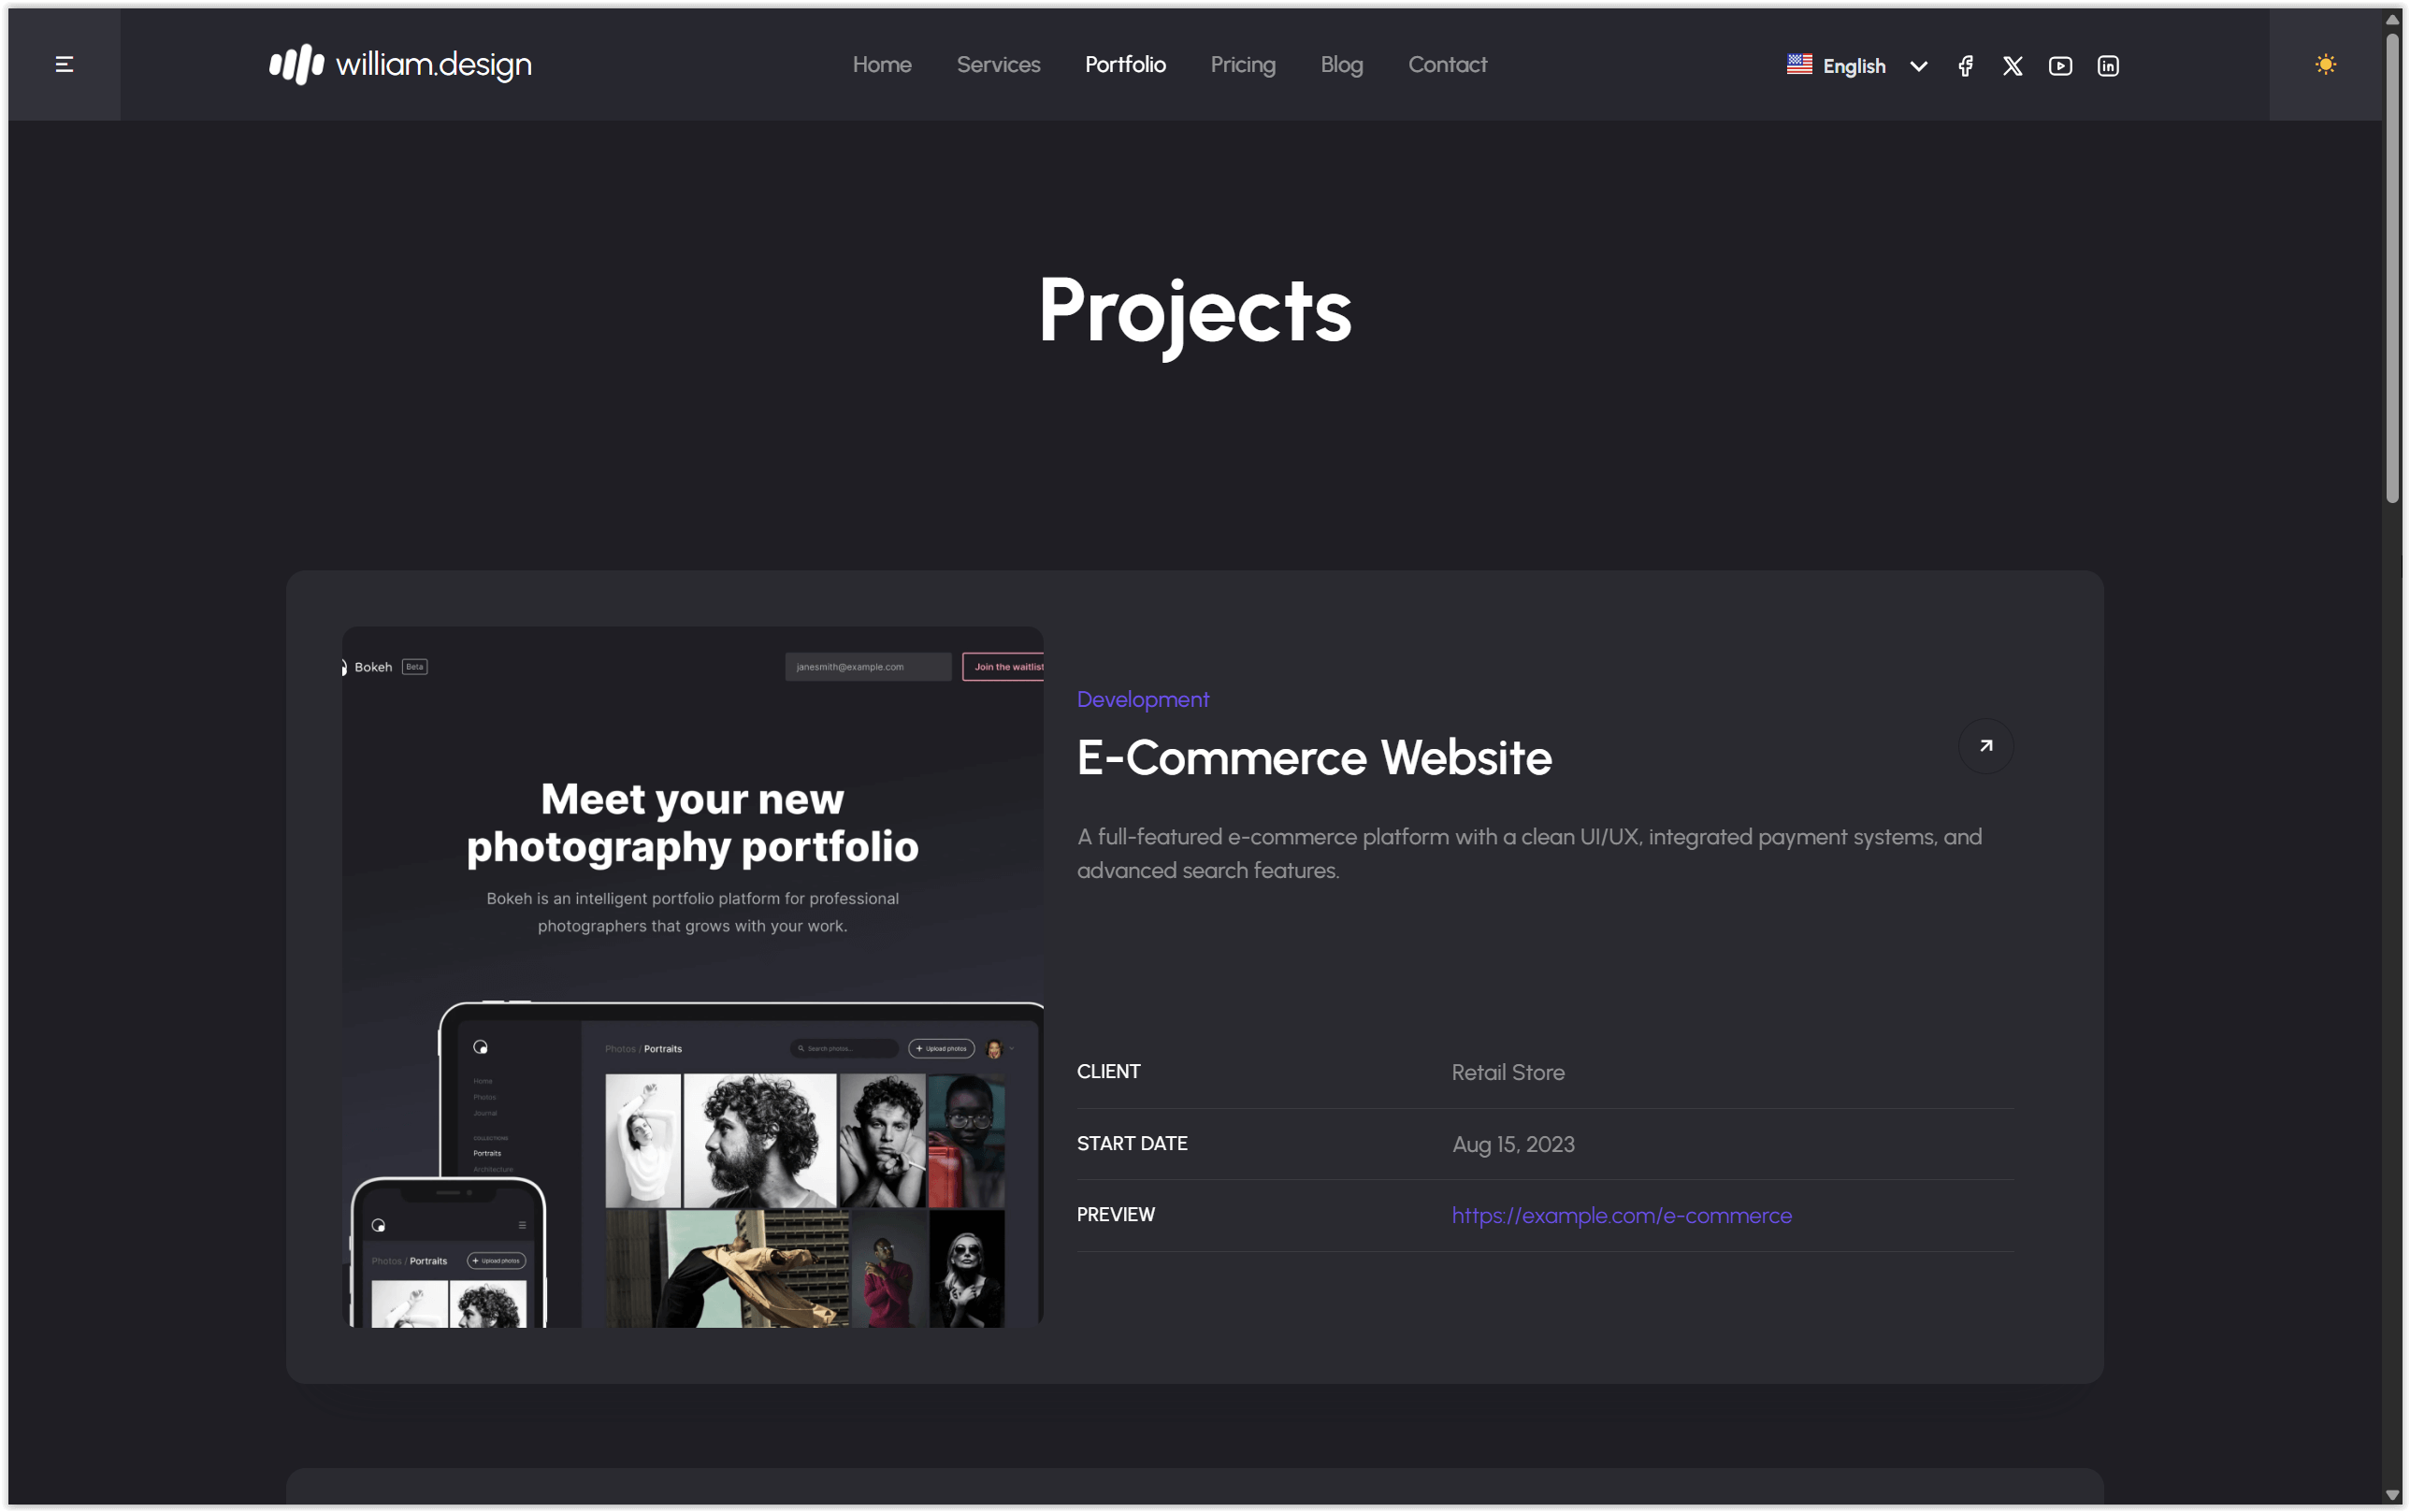Image resolution: width=2410 pixels, height=1512 pixels.
Task: Open the hamburger navigation menu
Action: (64, 64)
